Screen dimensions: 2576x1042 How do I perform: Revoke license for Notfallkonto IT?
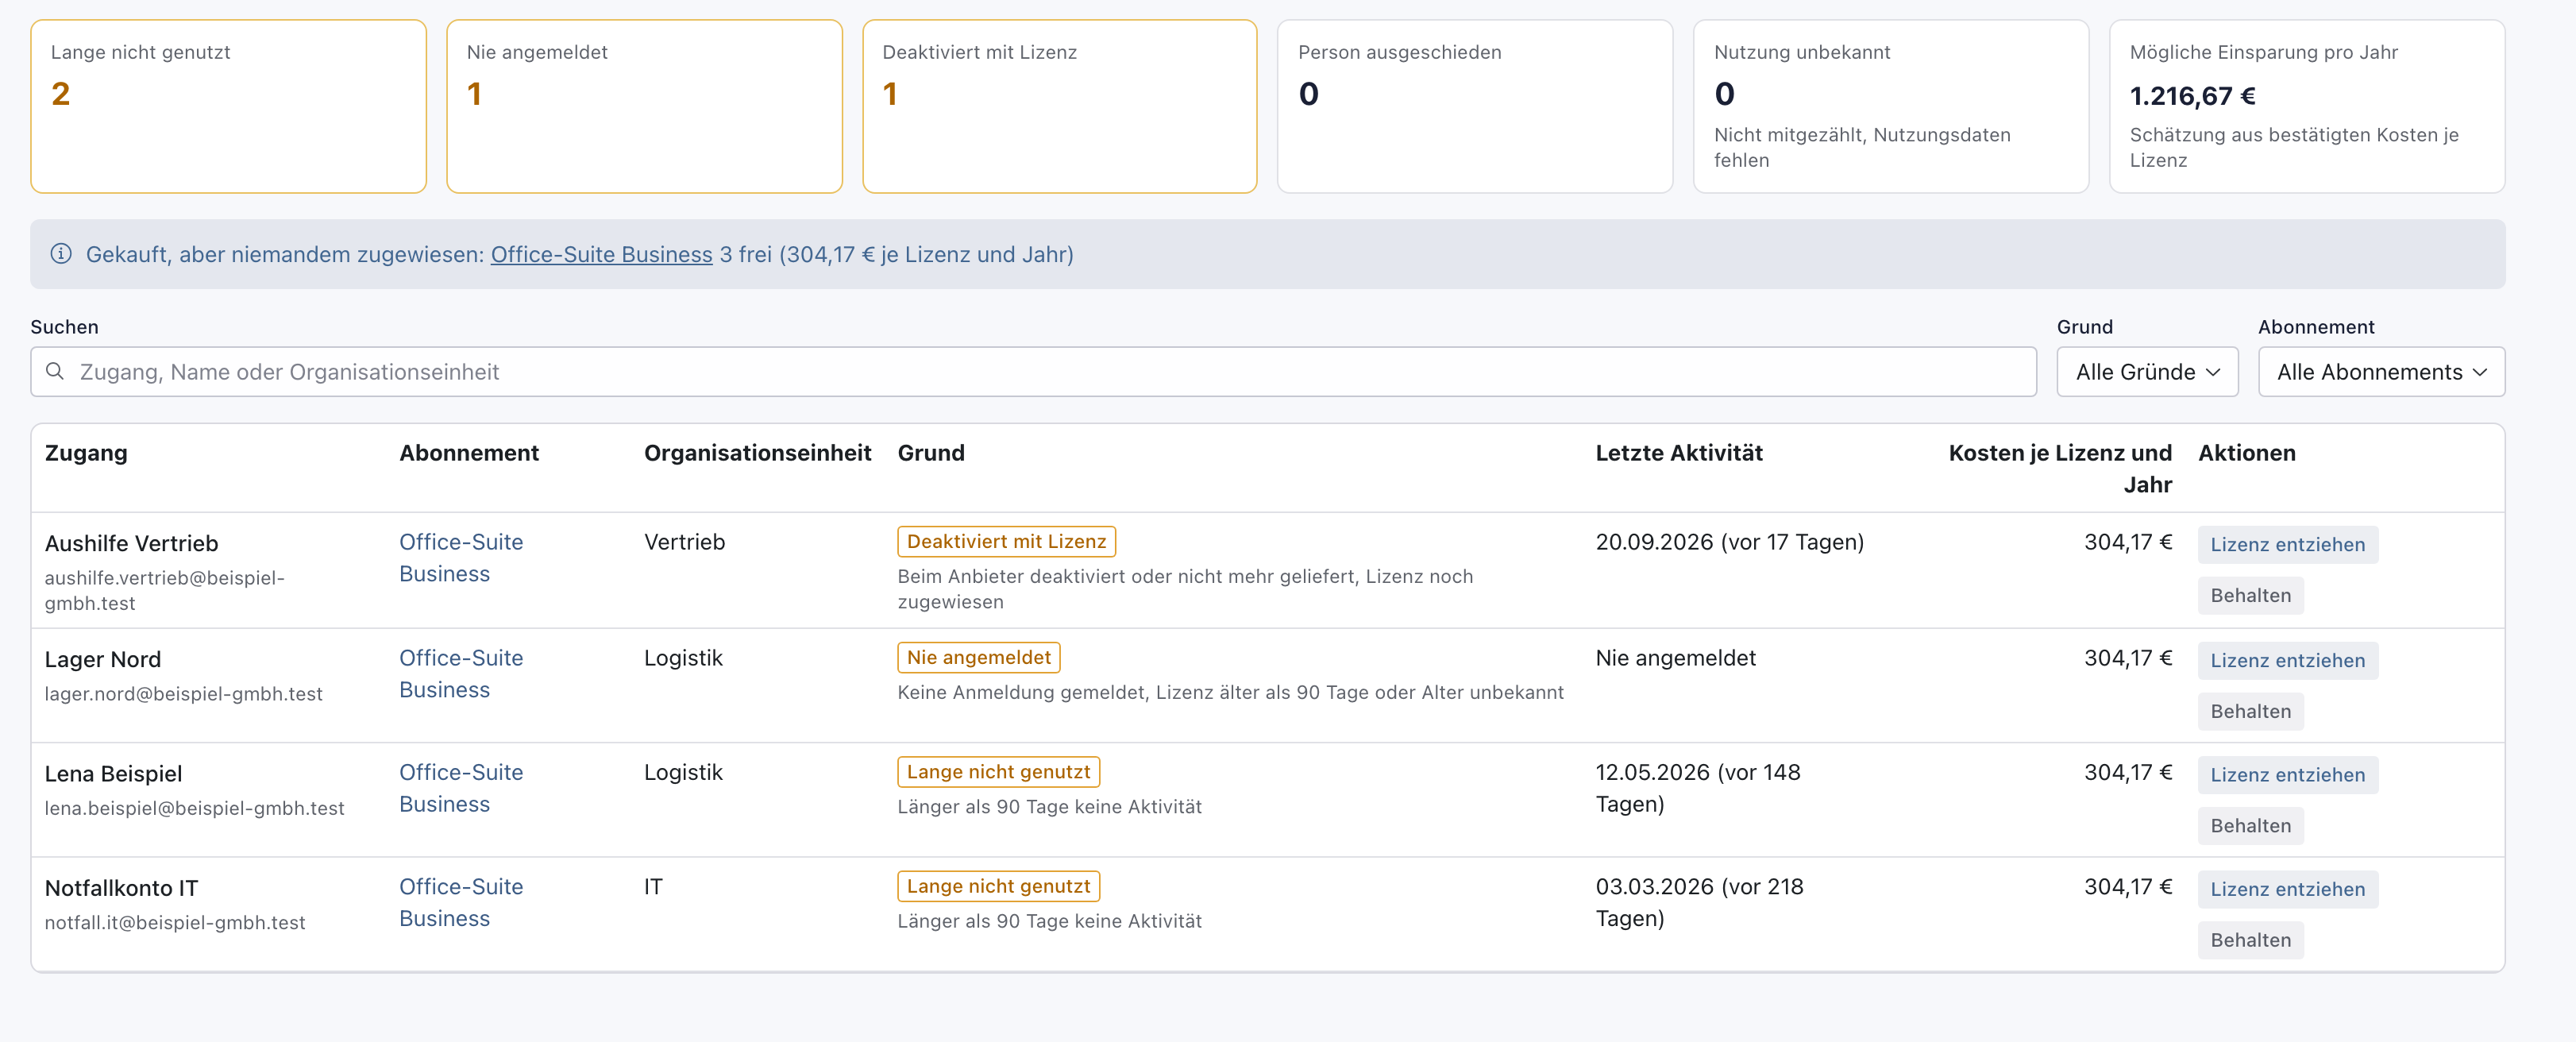click(x=2287, y=889)
